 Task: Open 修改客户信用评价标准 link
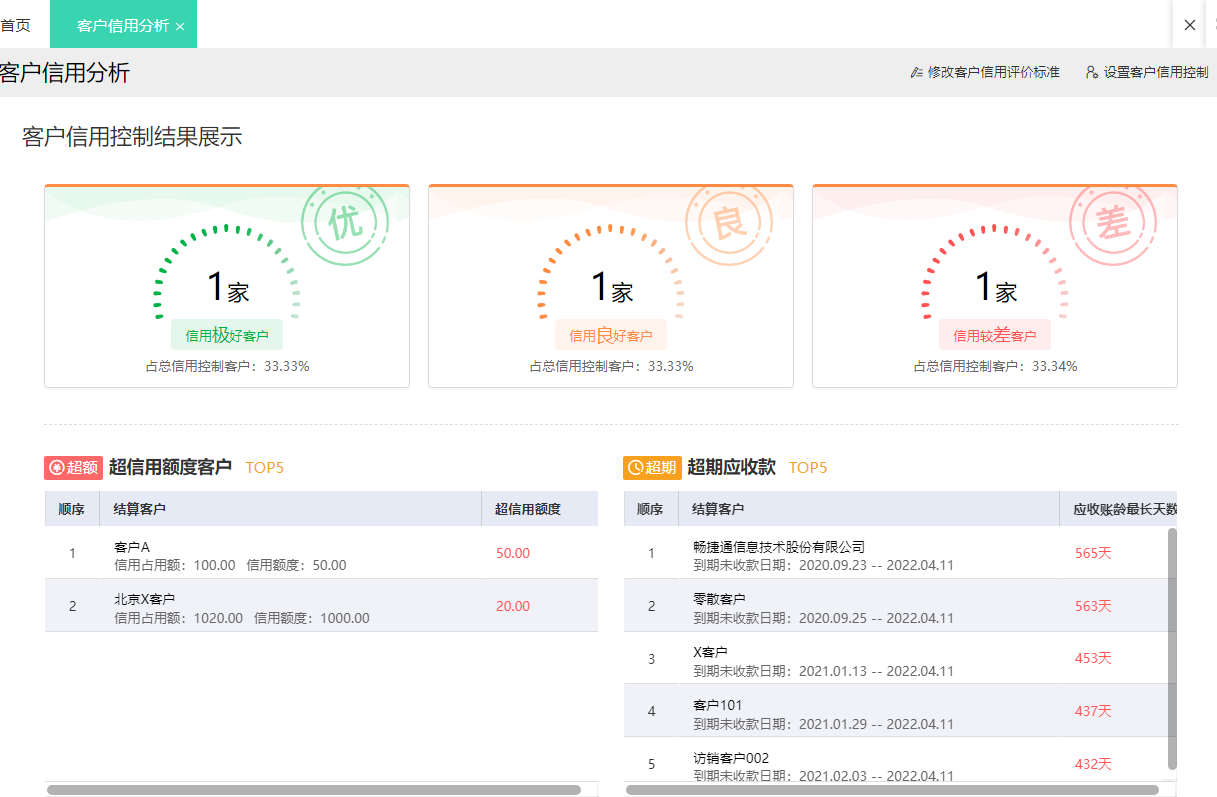click(993, 73)
